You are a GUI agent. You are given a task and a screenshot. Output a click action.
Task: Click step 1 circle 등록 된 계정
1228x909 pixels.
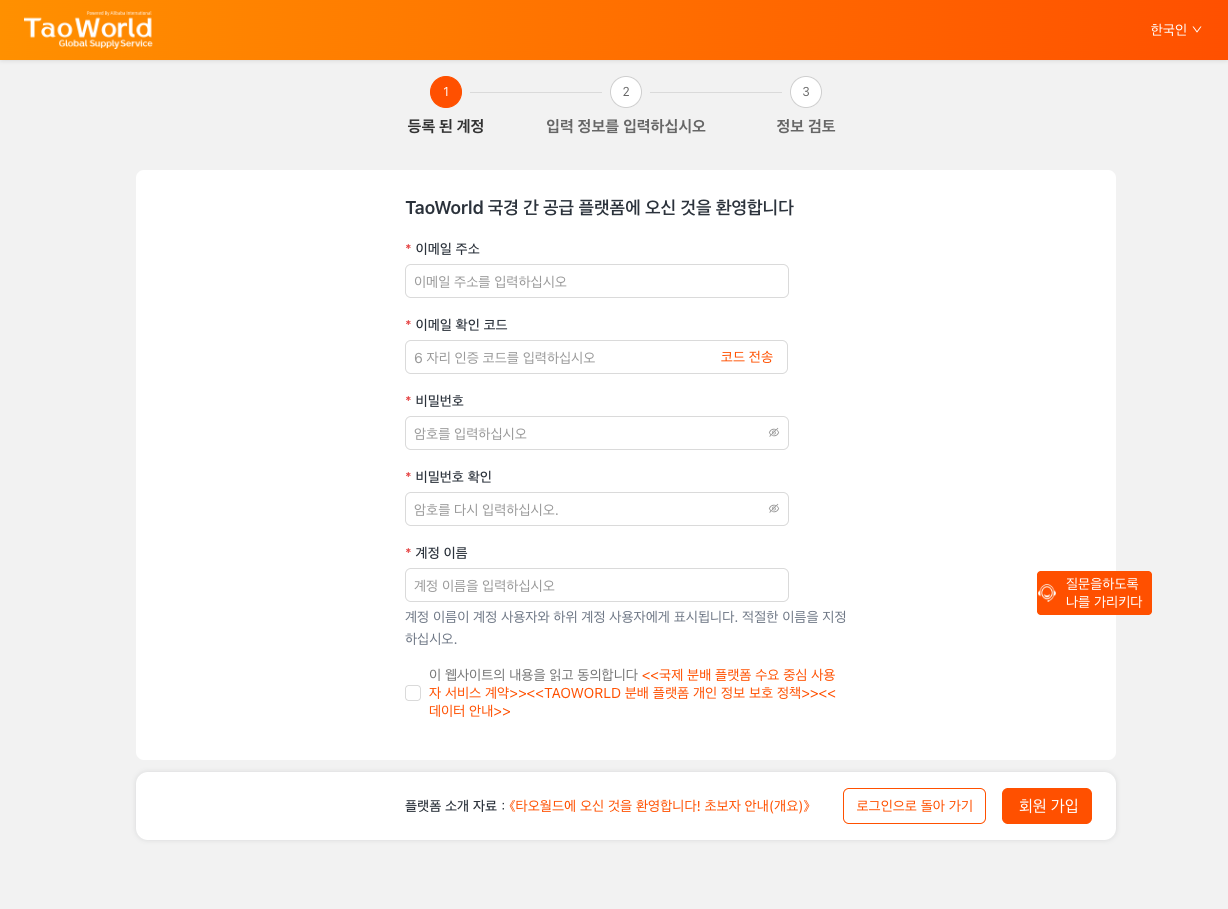click(446, 92)
